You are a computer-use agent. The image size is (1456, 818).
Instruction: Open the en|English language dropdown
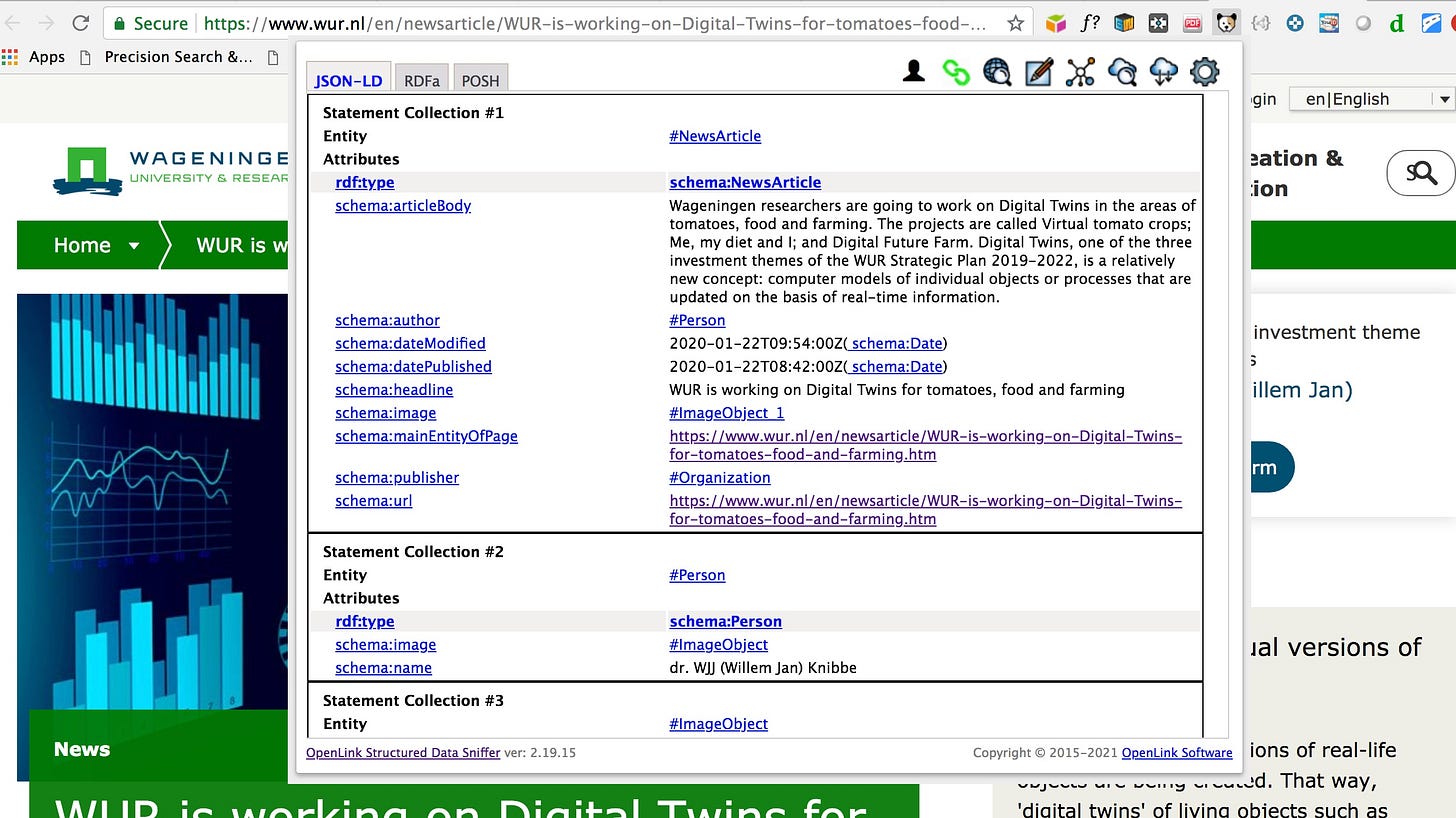point(1370,99)
